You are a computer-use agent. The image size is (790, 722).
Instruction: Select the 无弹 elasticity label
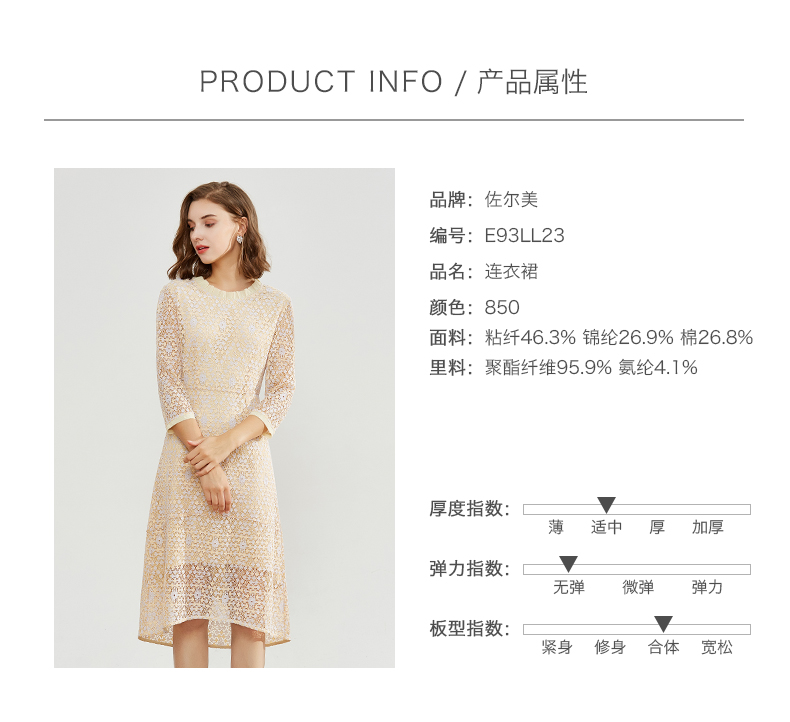tap(568, 587)
